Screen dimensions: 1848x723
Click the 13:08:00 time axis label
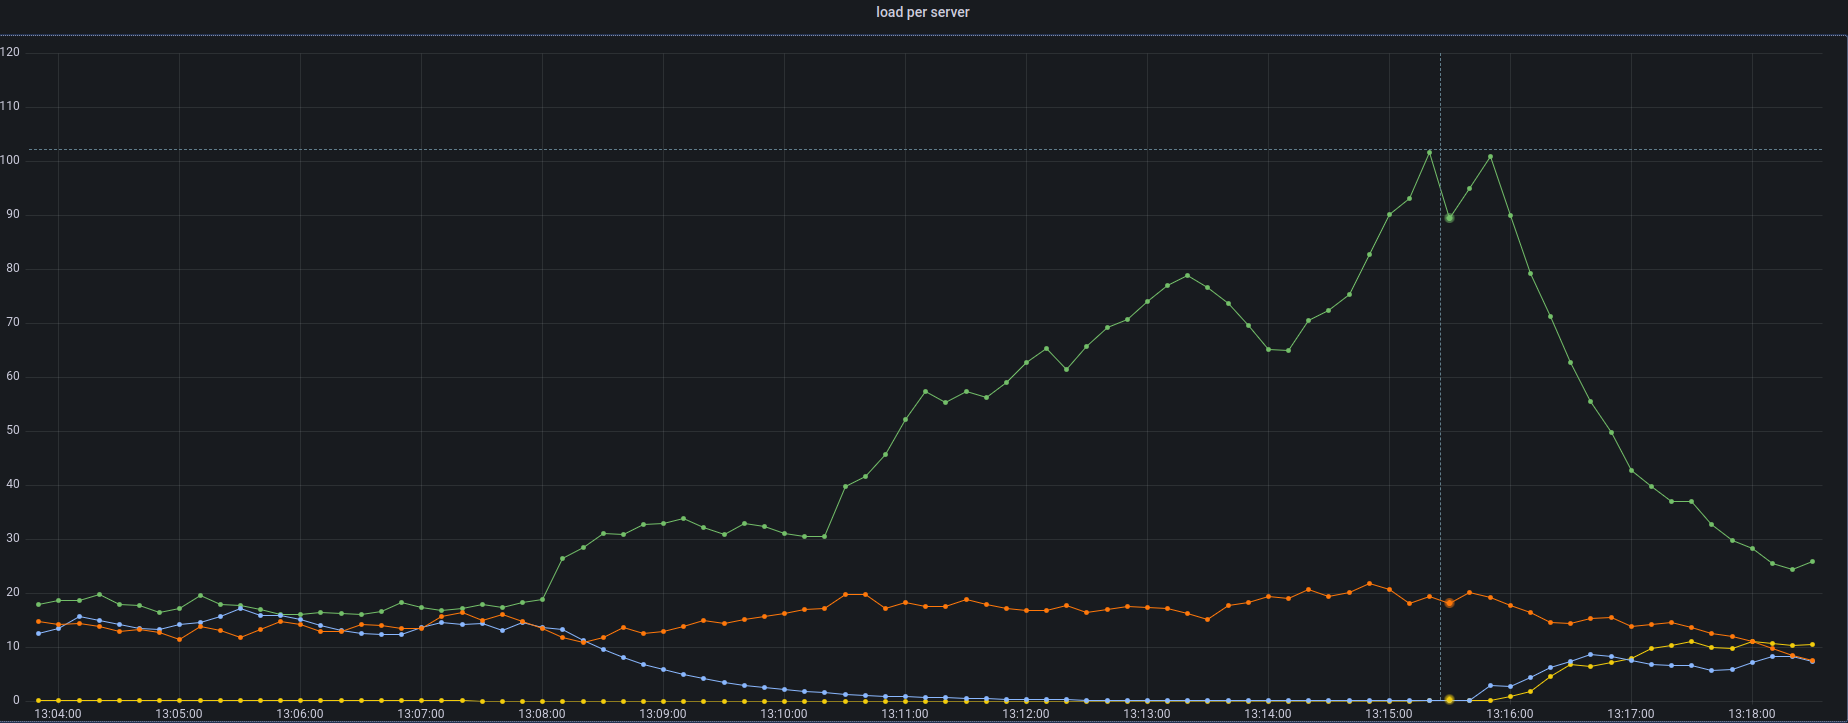pos(542,714)
